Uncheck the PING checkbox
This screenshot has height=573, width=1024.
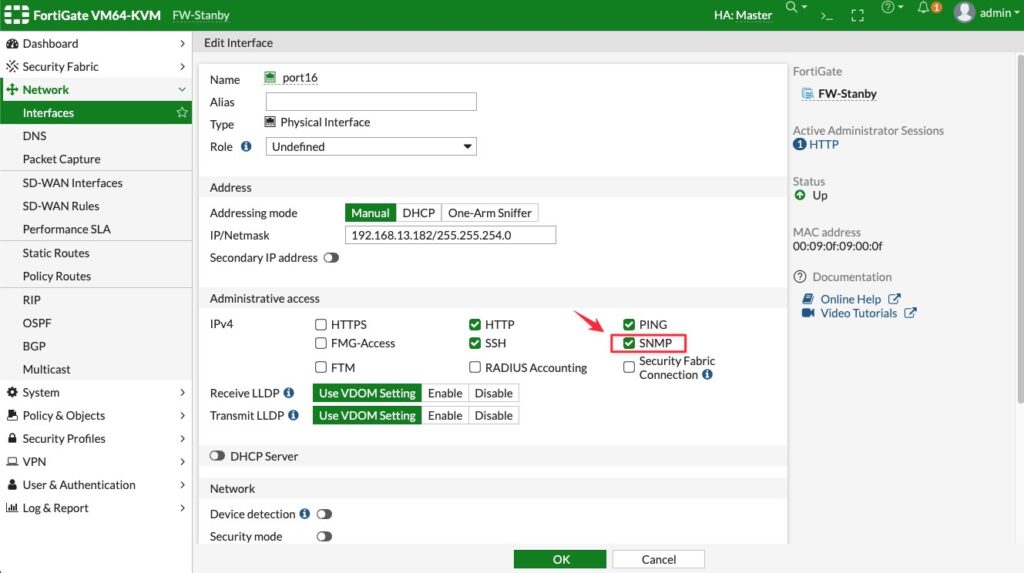(629, 324)
